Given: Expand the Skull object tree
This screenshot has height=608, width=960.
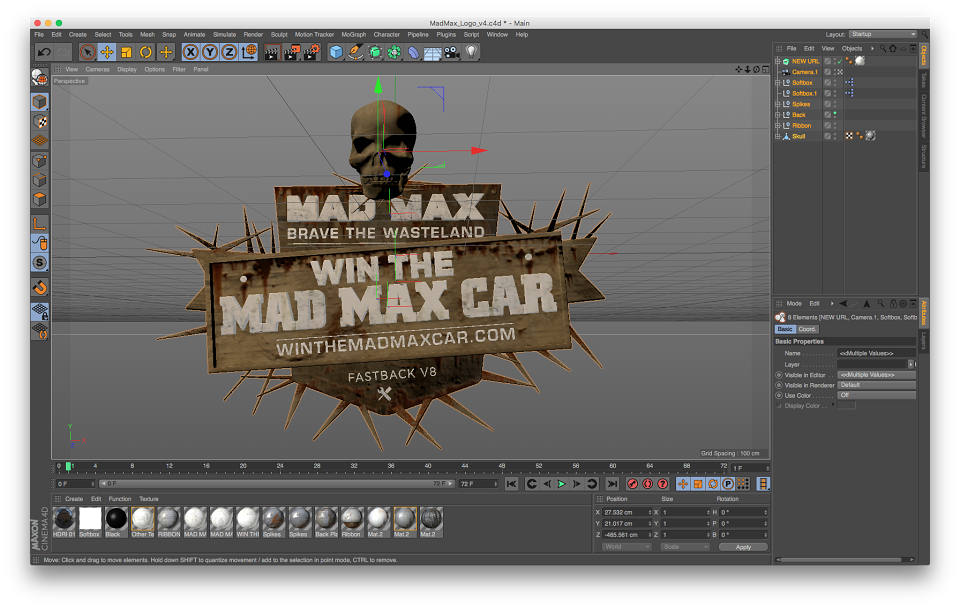Looking at the screenshot, I should tap(778, 136).
